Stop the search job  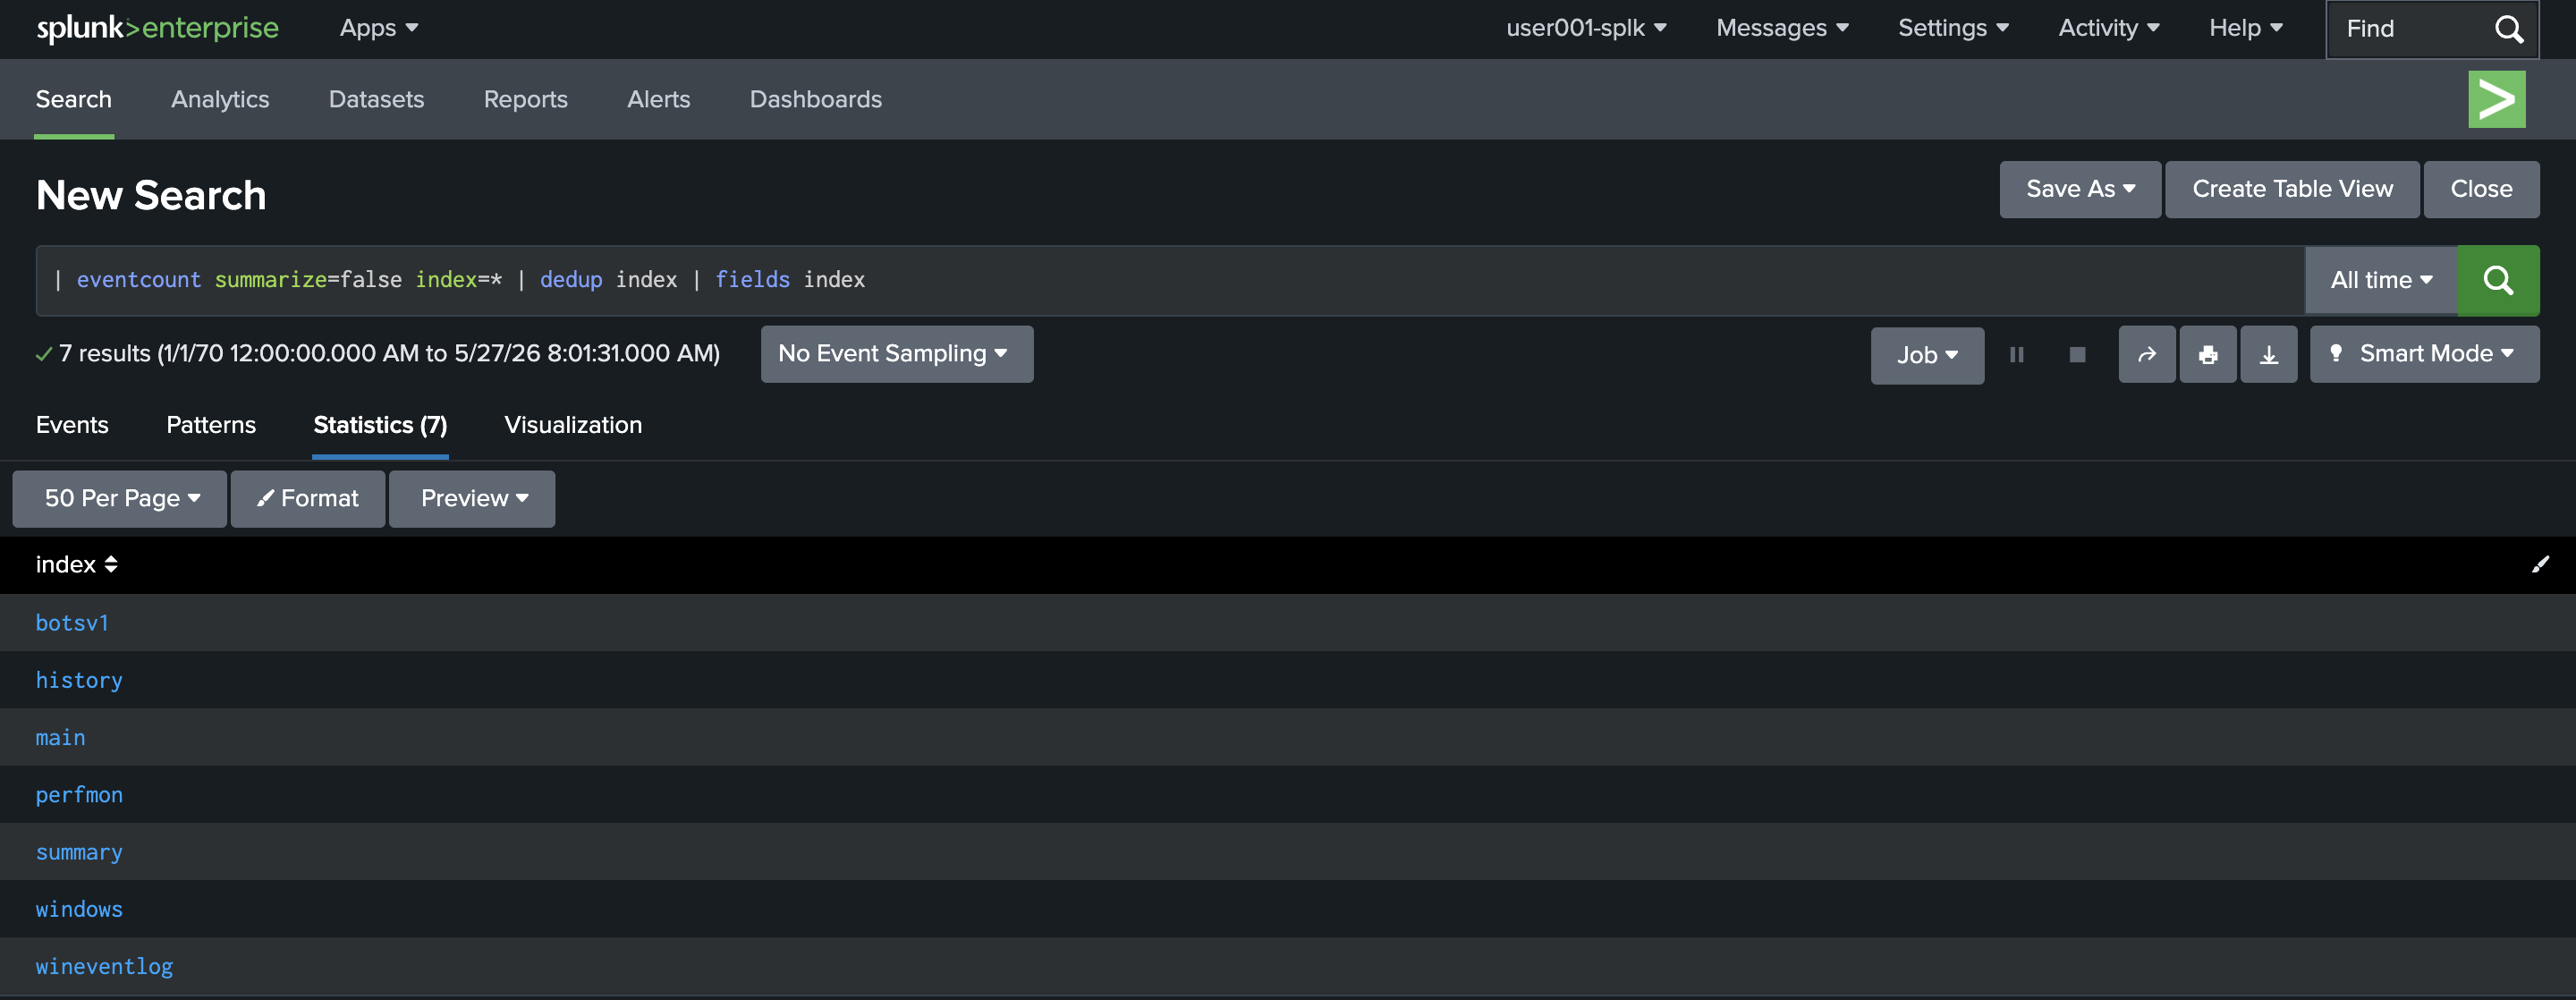click(x=2077, y=355)
